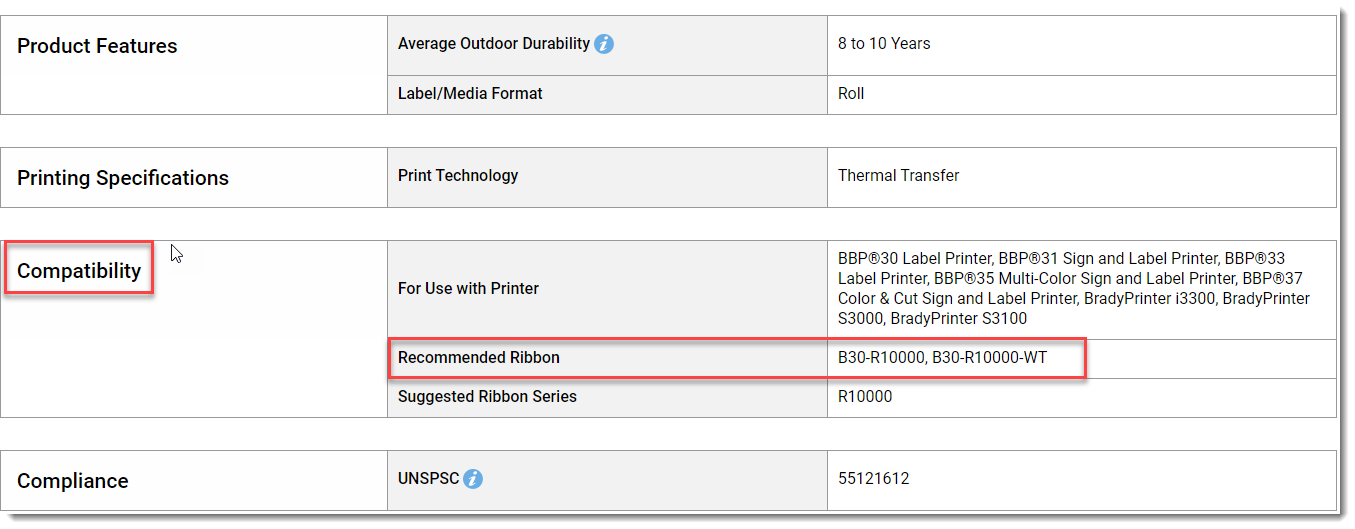Click the UNSPSC label text
The height and width of the screenshot is (529, 1355).
pos(428,479)
